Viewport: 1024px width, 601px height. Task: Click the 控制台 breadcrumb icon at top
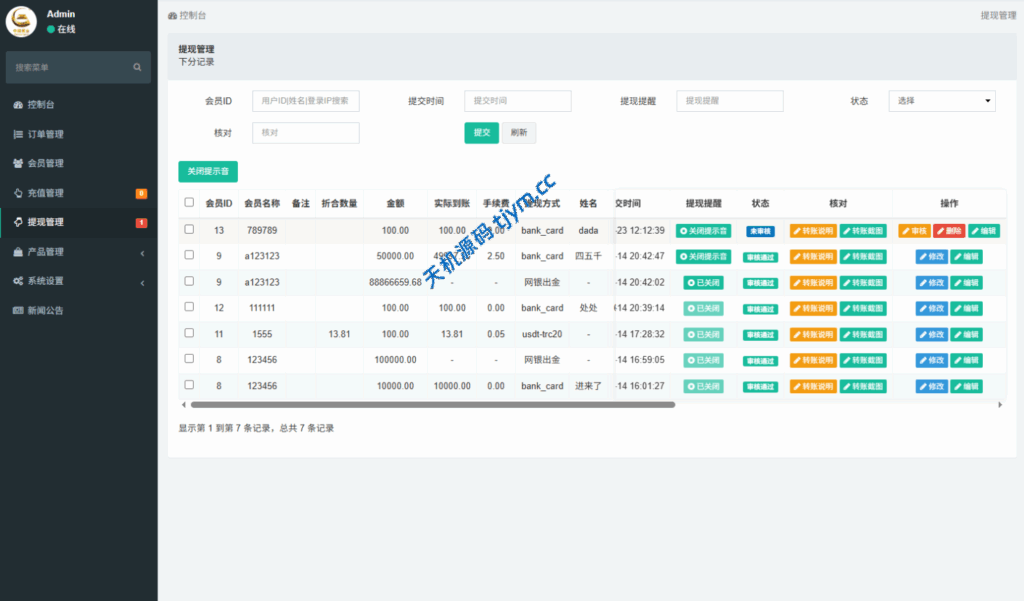click(x=172, y=16)
